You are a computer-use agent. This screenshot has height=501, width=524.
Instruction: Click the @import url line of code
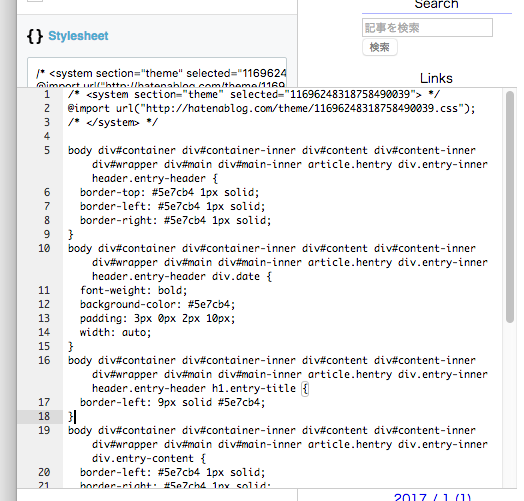coord(271,108)
